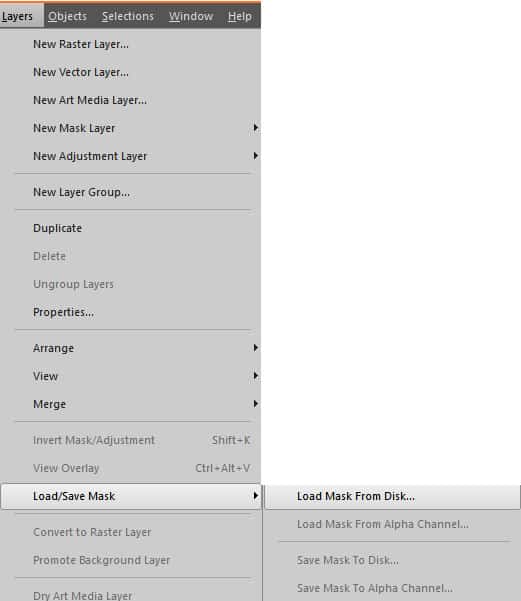Expand the New Mask Layer submenu
This screenshot has width=521, height=601.
click(x=130, y=128)
